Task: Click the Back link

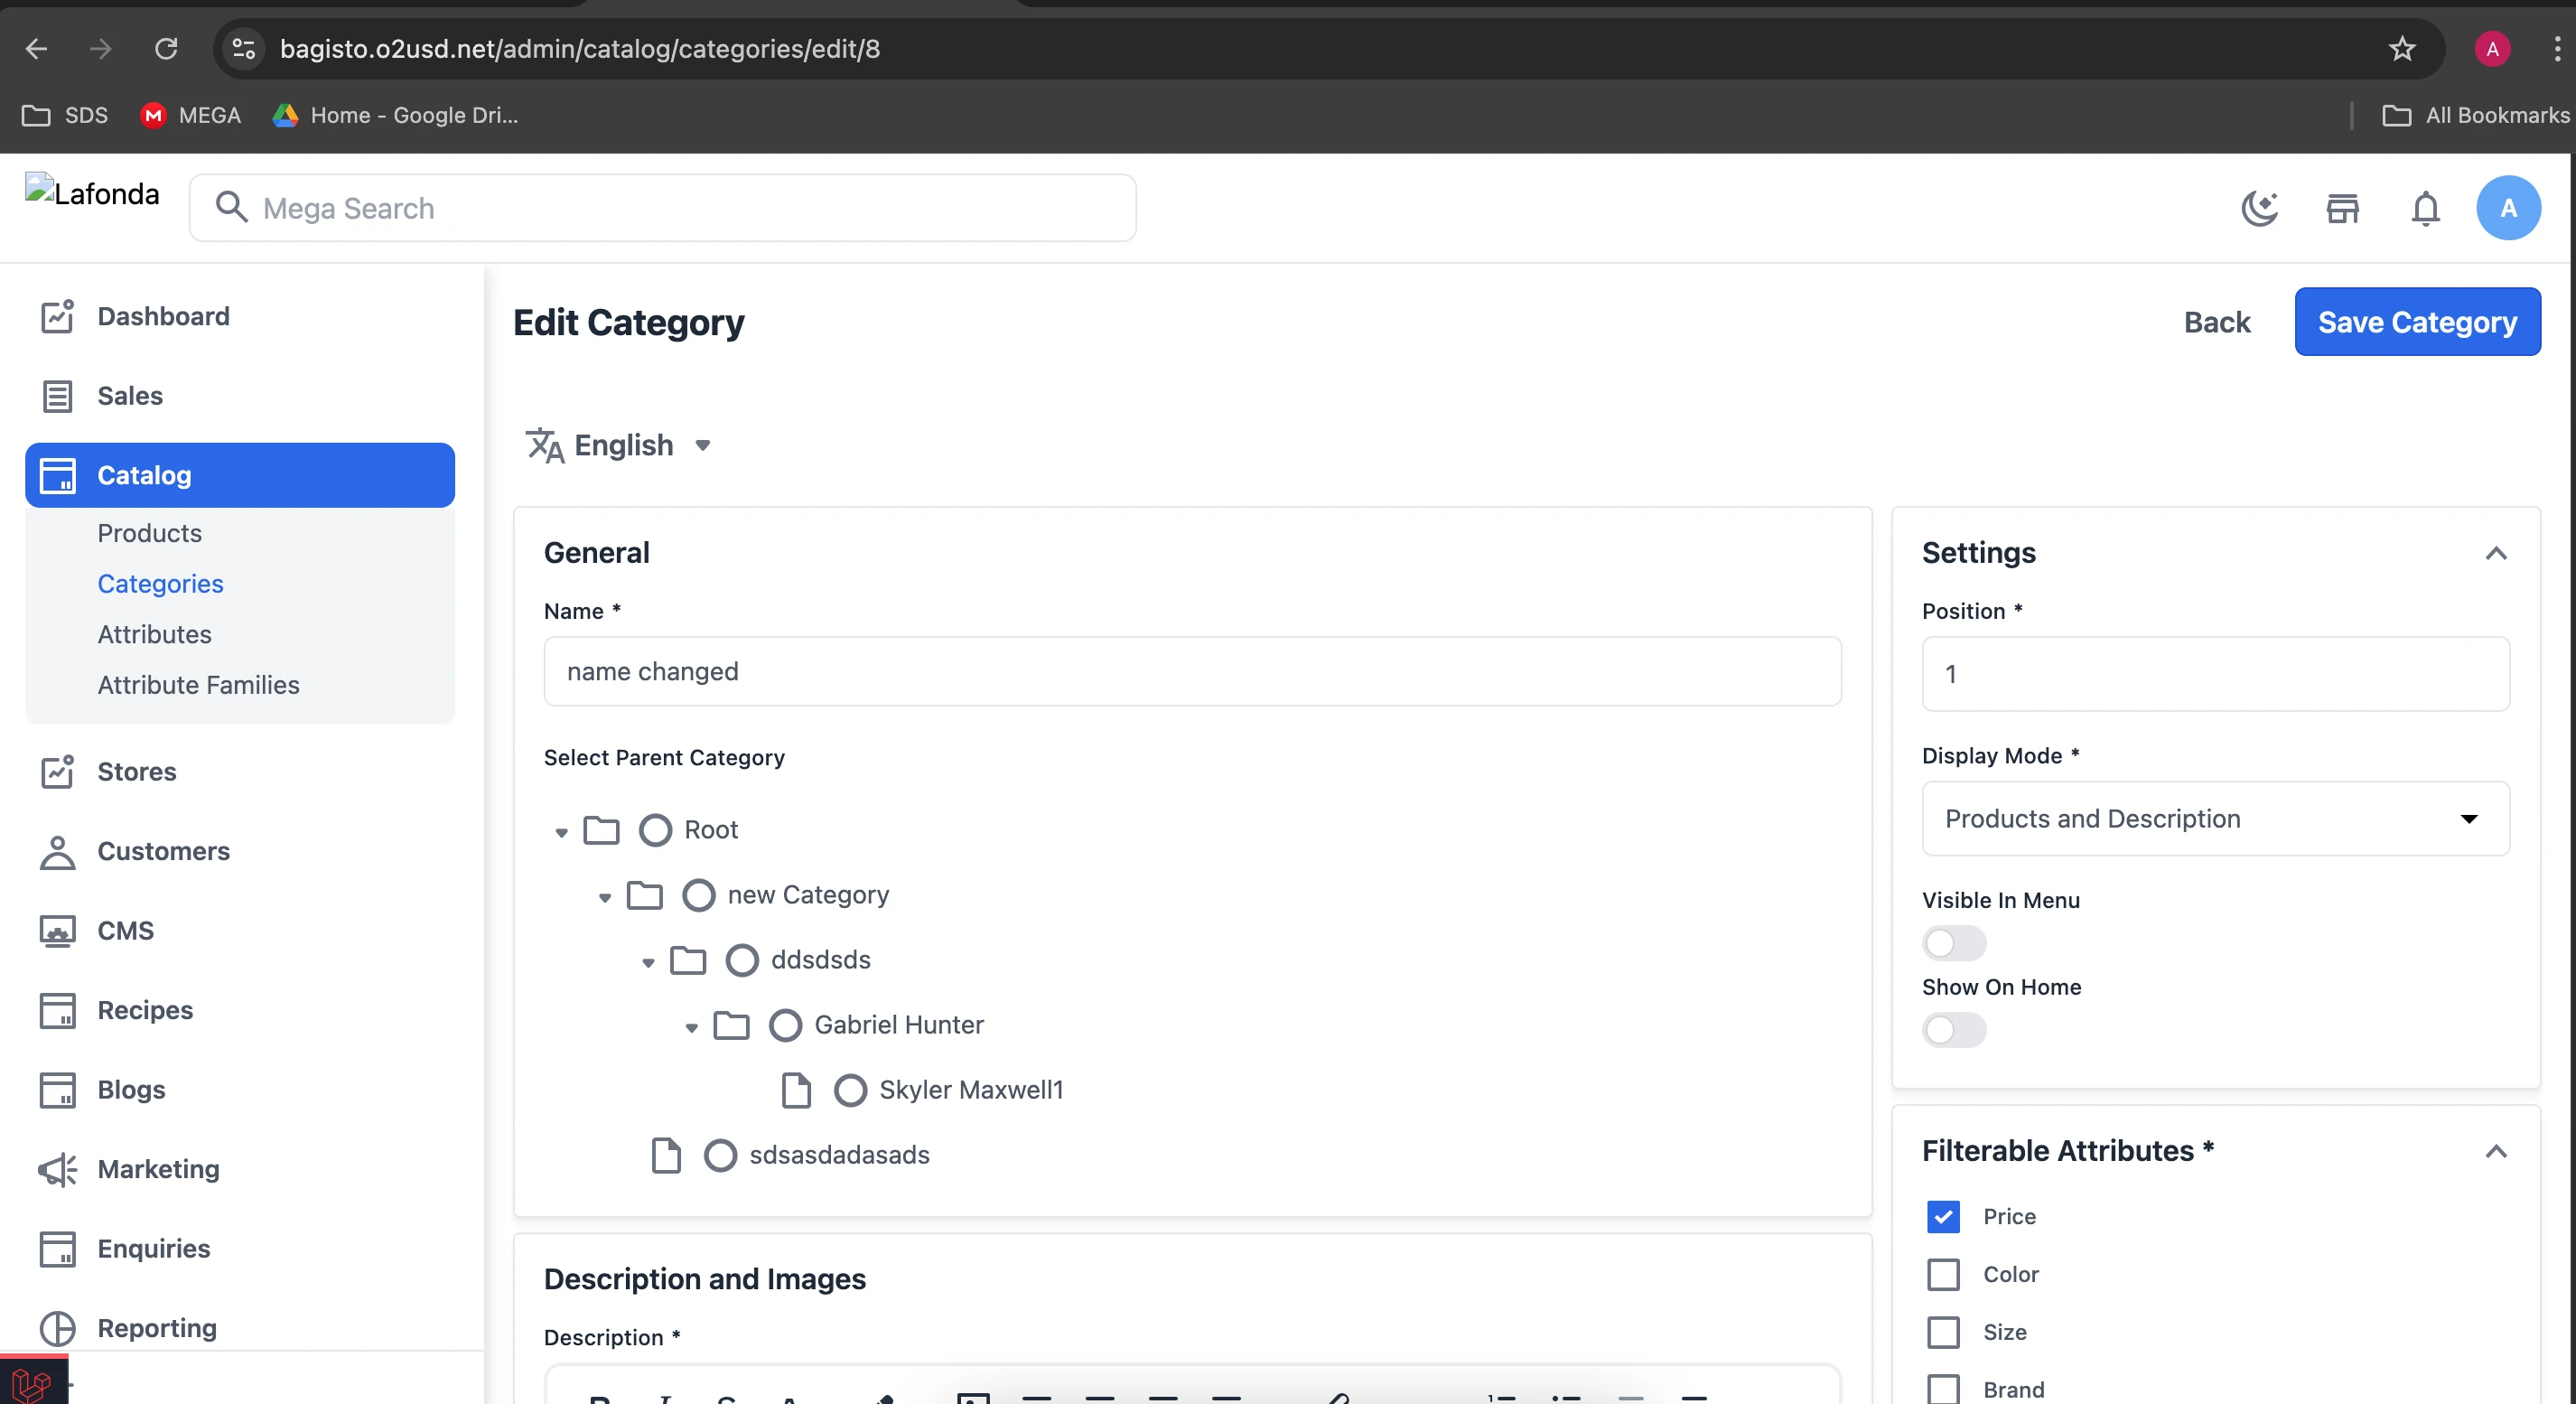Action: (2216, 322)
